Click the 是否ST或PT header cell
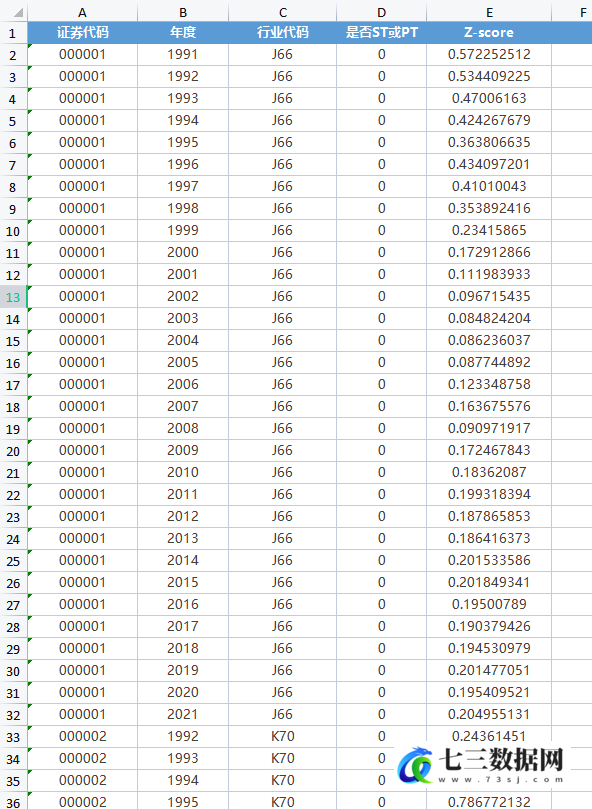The height and width of the screenshot is (809, 592). point(381,33)
